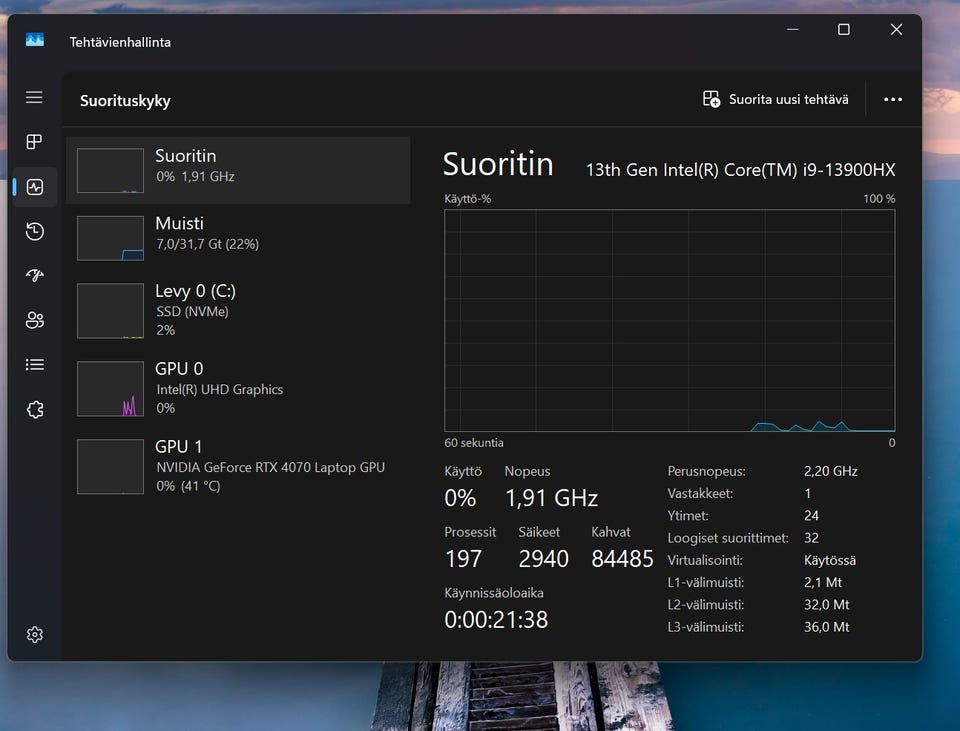Screen dimensions: 960x731
Task: Select Muisti in the performance list
Action: point(238,233)
